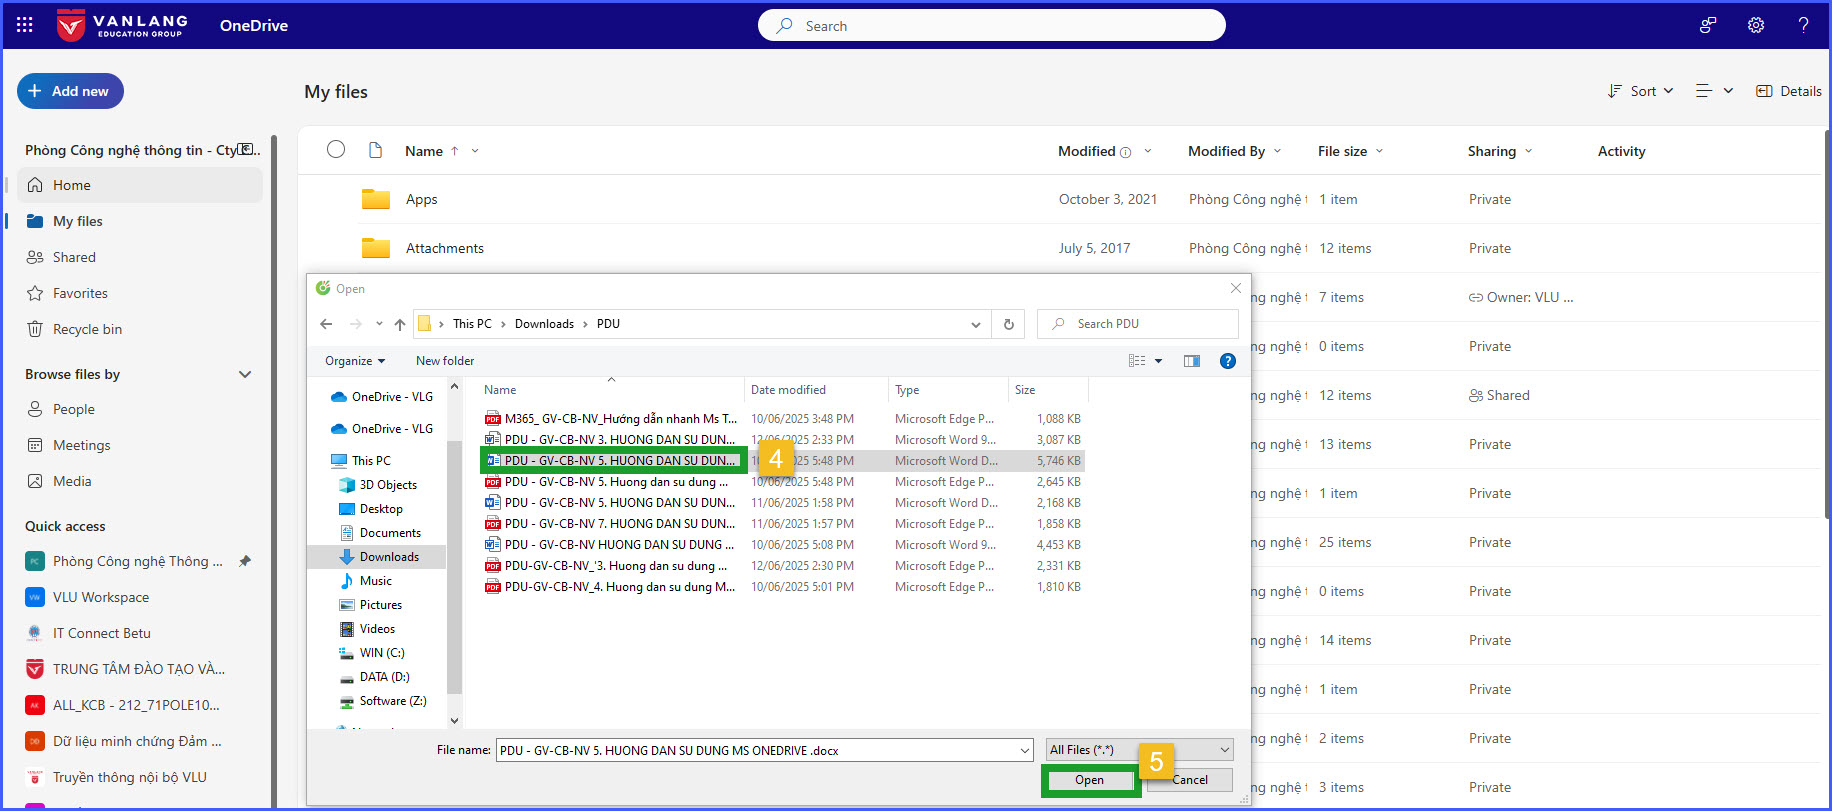Open Favorites in sidebar
Image resolution: width=1832 pixels, height=811 pixels.
tap(140, 293)
